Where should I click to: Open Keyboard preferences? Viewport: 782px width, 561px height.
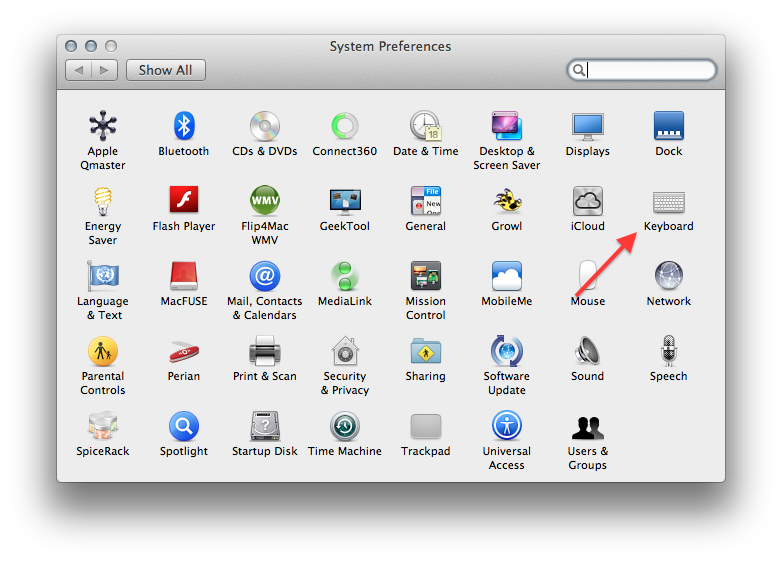coord(669,202)
